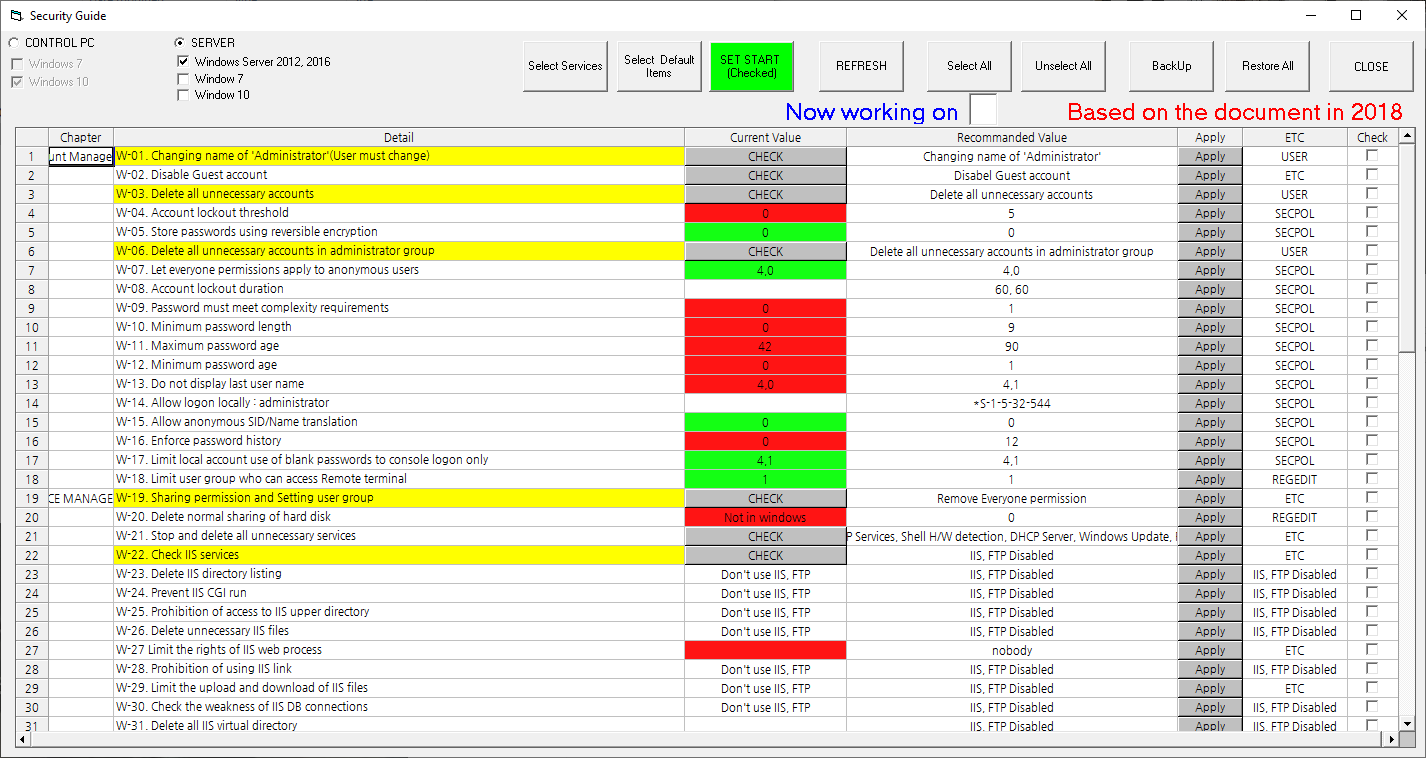Click CHECK button for W-06 administrator group

pos(765,251)
